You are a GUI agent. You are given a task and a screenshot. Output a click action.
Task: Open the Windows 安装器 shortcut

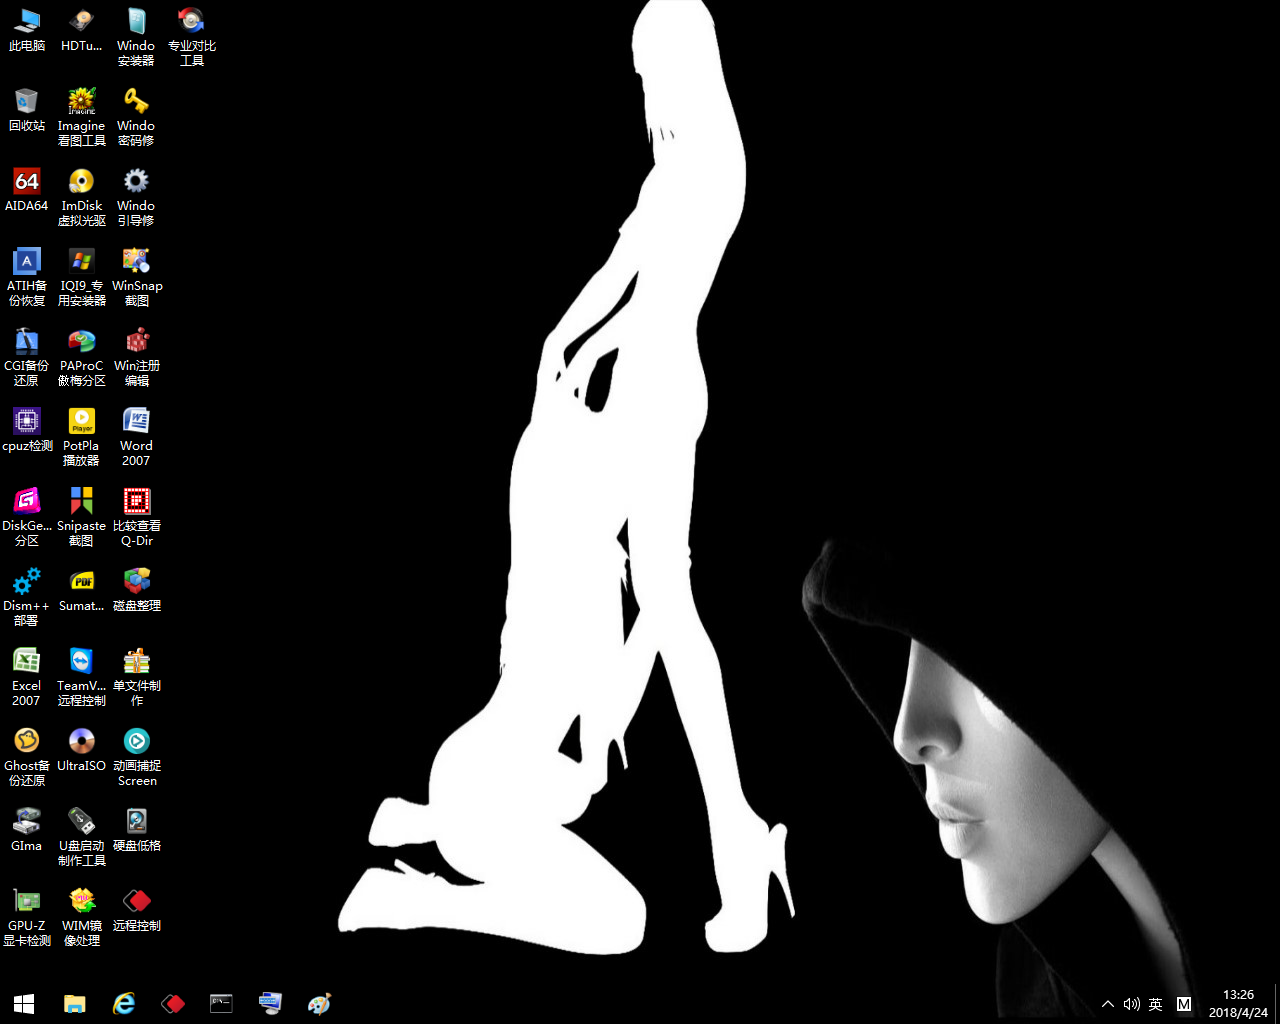click(x=136, y=37)
